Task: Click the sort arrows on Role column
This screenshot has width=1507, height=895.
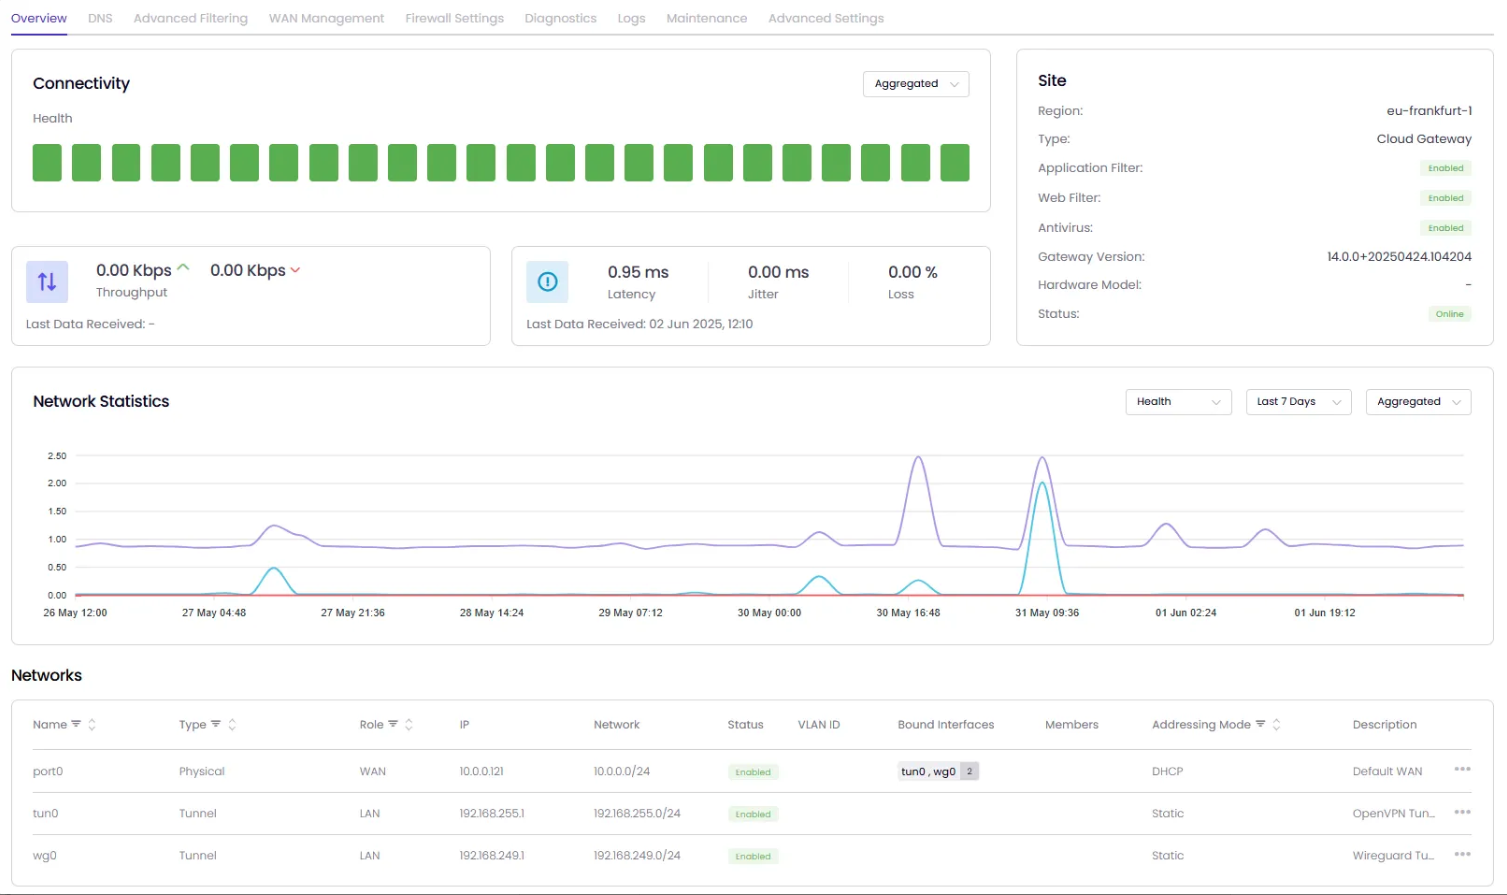Action: (409, 724)
